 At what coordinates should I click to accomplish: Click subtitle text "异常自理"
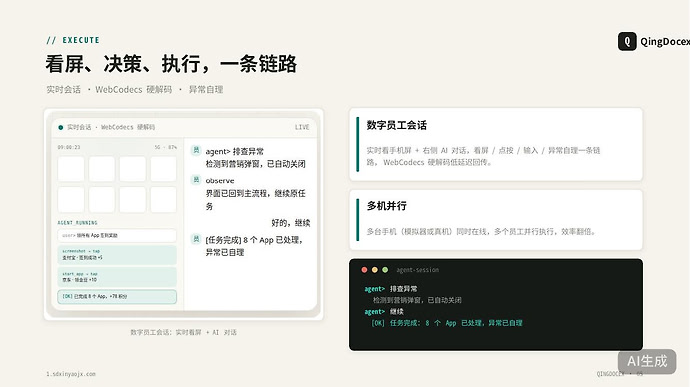[206, 89]
